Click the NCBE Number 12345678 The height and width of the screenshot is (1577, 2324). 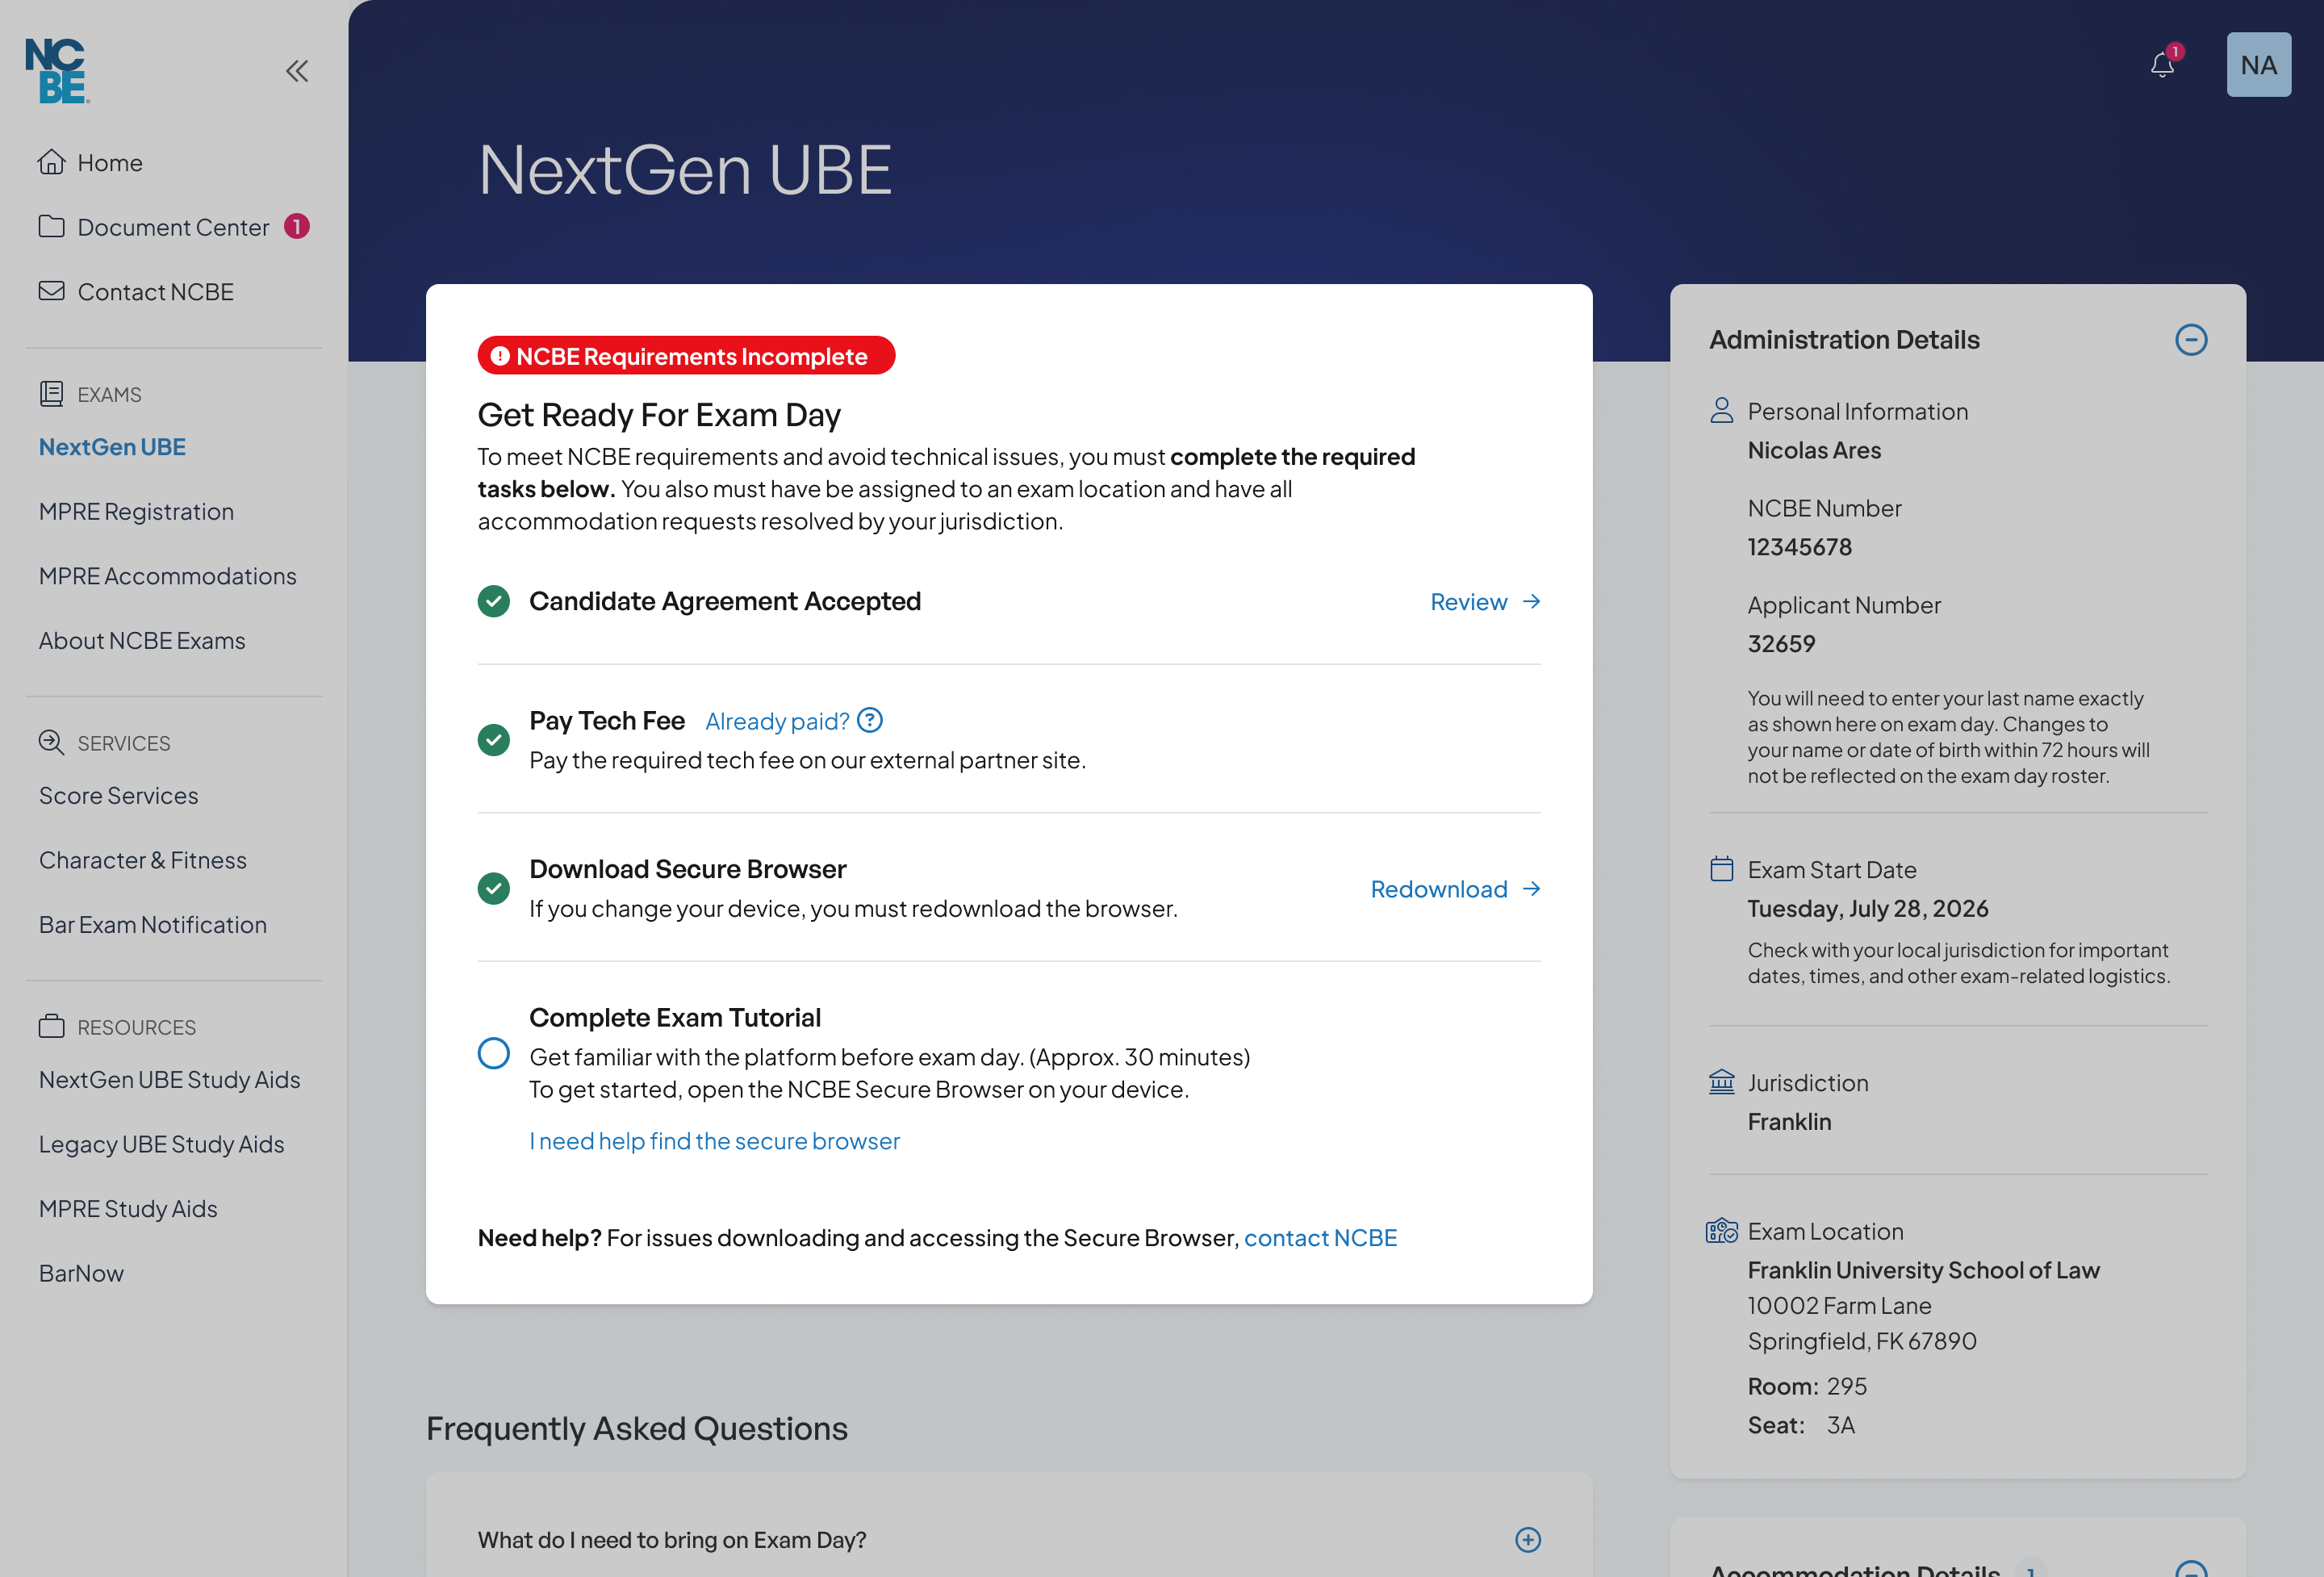(x=1799, y=547)
